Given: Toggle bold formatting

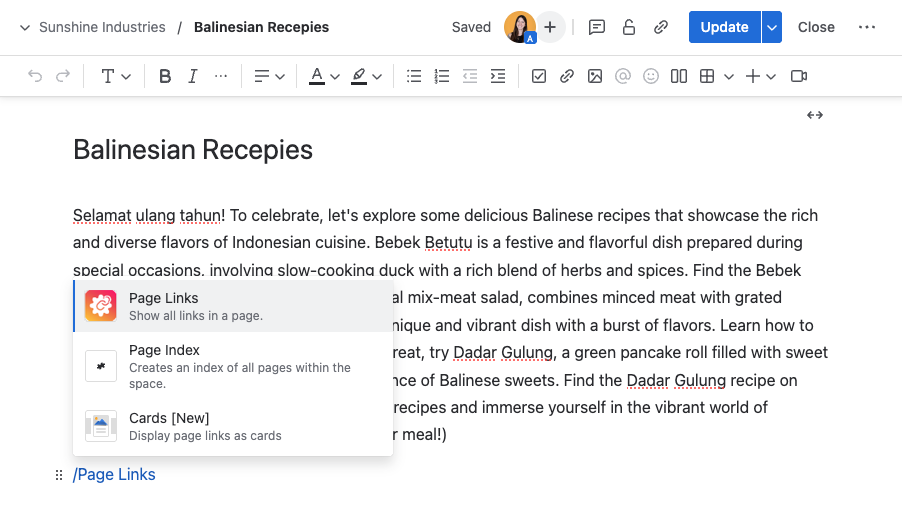Looking at the screenshot, I should pos(165,76).
